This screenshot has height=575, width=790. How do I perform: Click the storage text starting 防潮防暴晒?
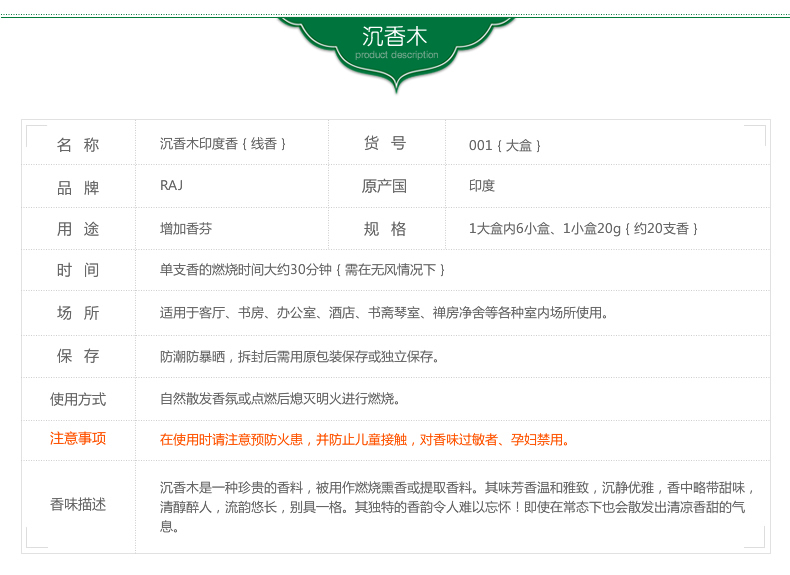[x=300, y=357]
